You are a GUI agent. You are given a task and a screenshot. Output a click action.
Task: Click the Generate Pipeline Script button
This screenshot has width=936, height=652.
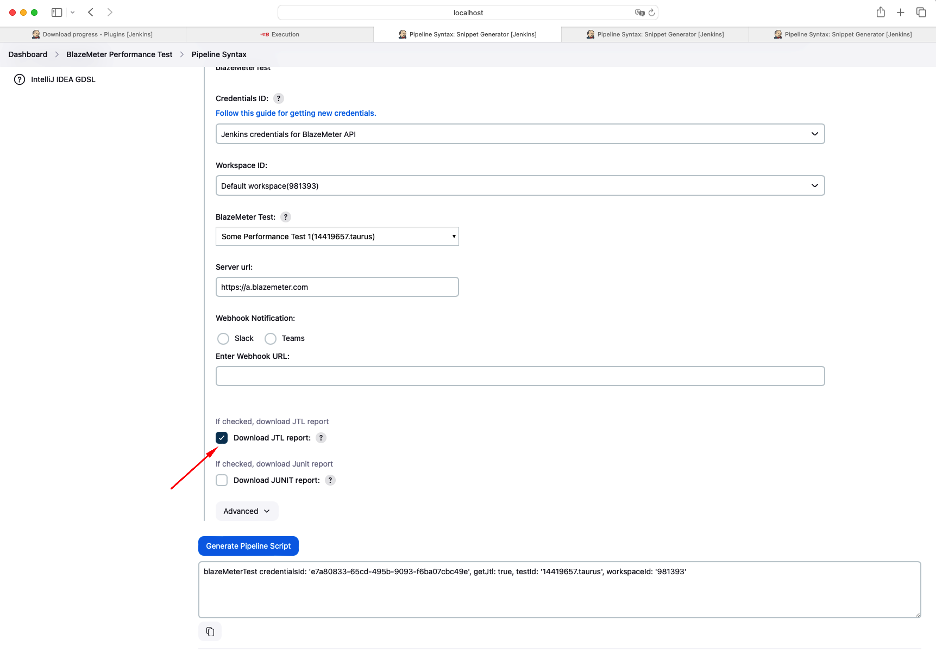coord(248,546)
